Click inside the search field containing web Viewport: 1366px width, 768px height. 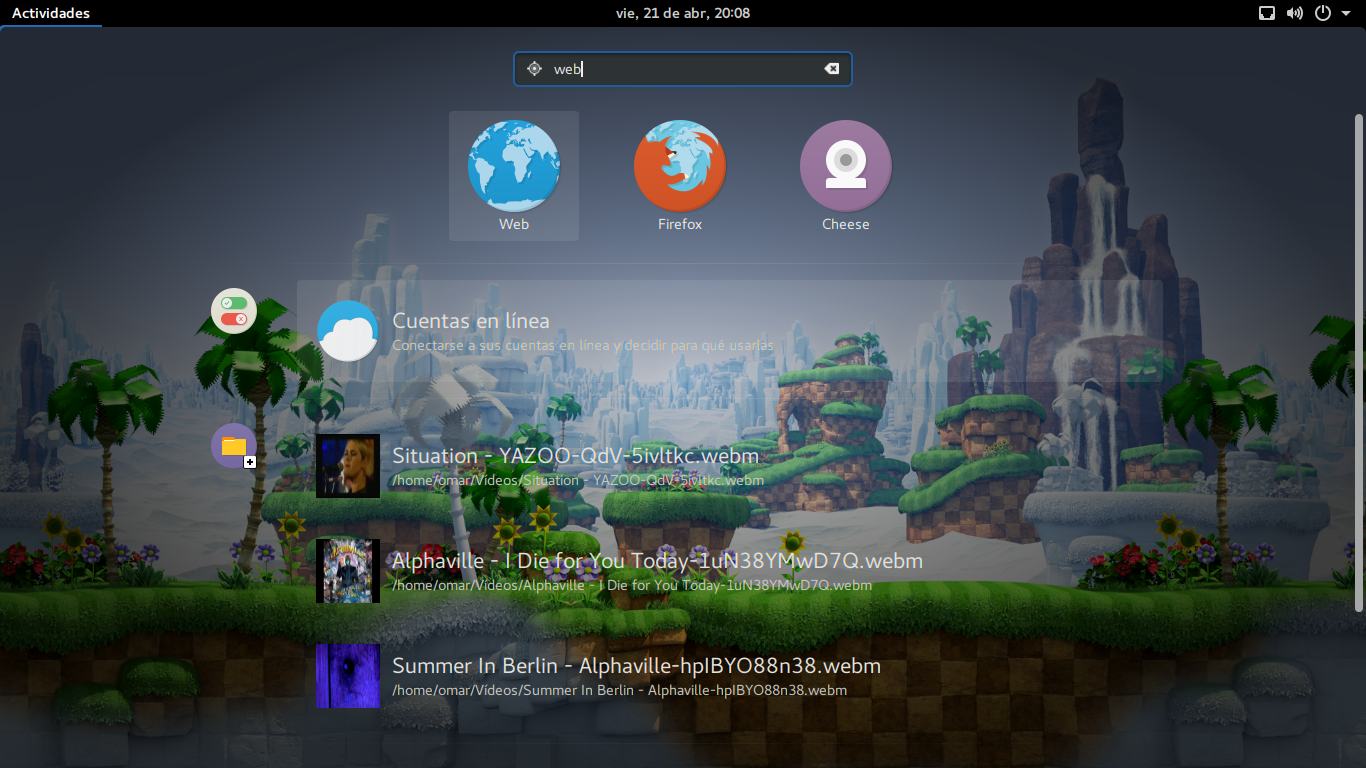pyautogui.click(x=683, y=69)
